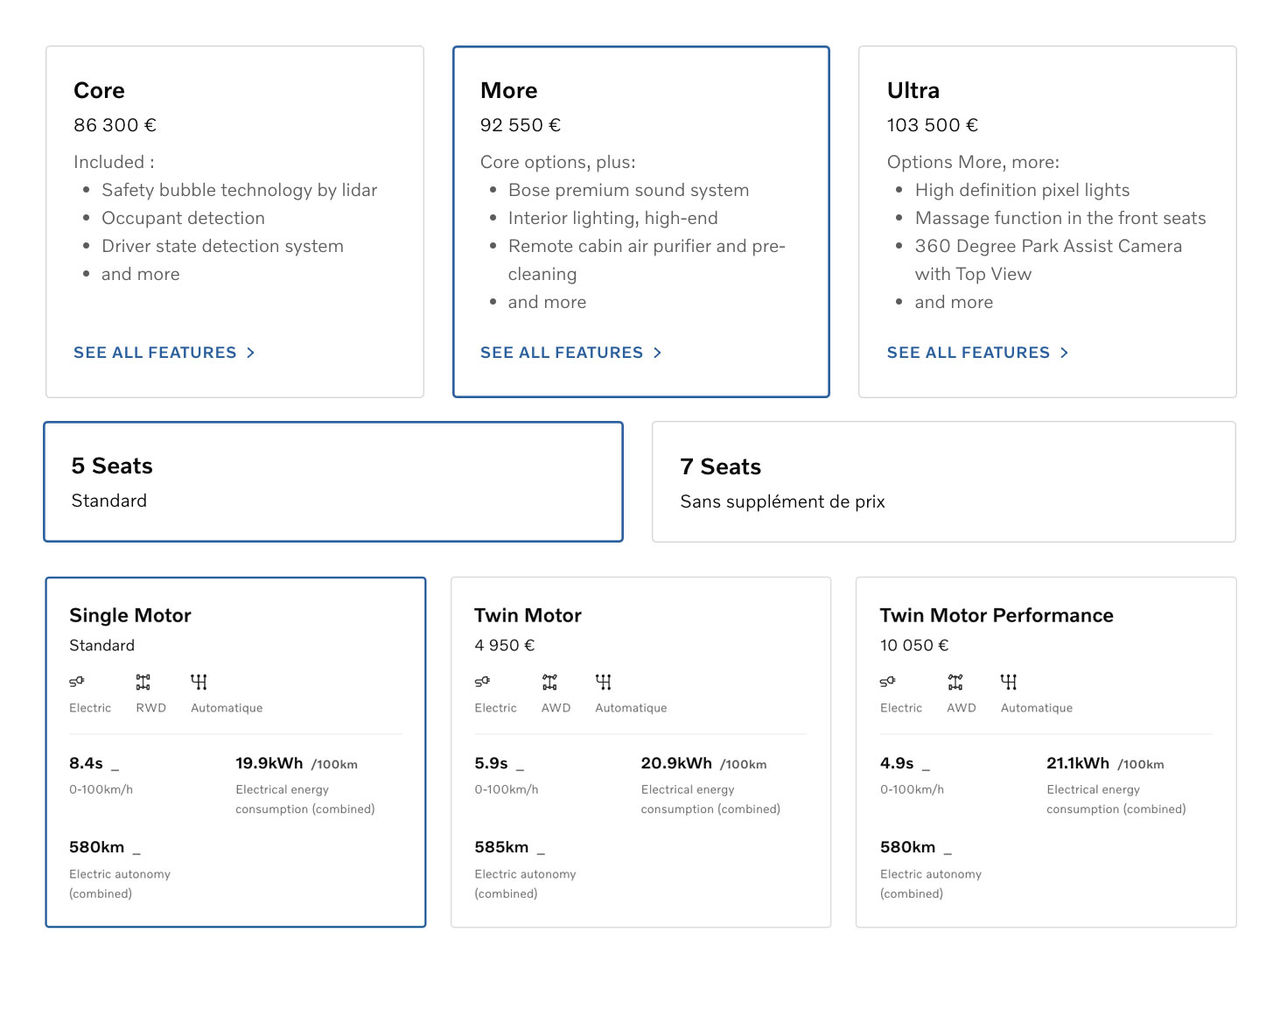Click the Electric icon in Twin Motor card

click(482, 682)
